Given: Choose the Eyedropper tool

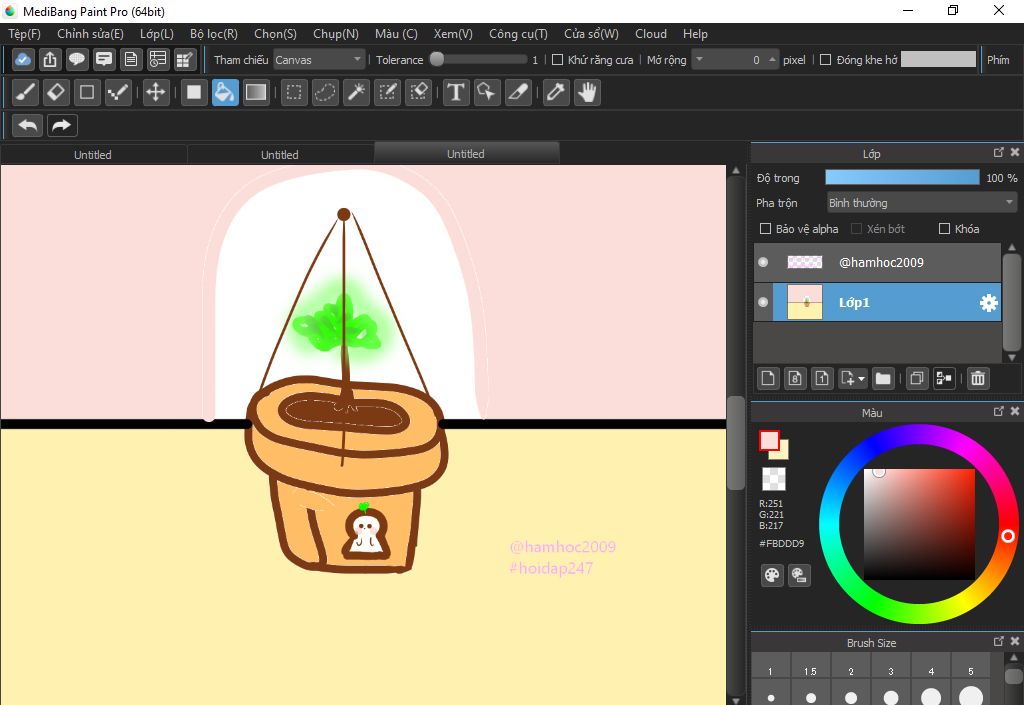Looking at the screenshot, I should pyautogui.click(x=555, y=93).
